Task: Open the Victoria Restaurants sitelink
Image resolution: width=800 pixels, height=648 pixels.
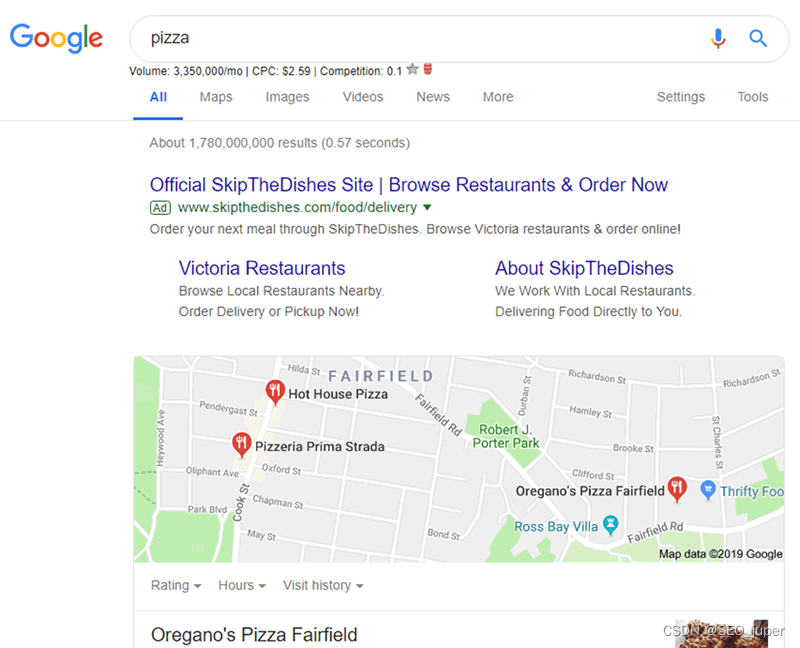Action: pos(262,268)
